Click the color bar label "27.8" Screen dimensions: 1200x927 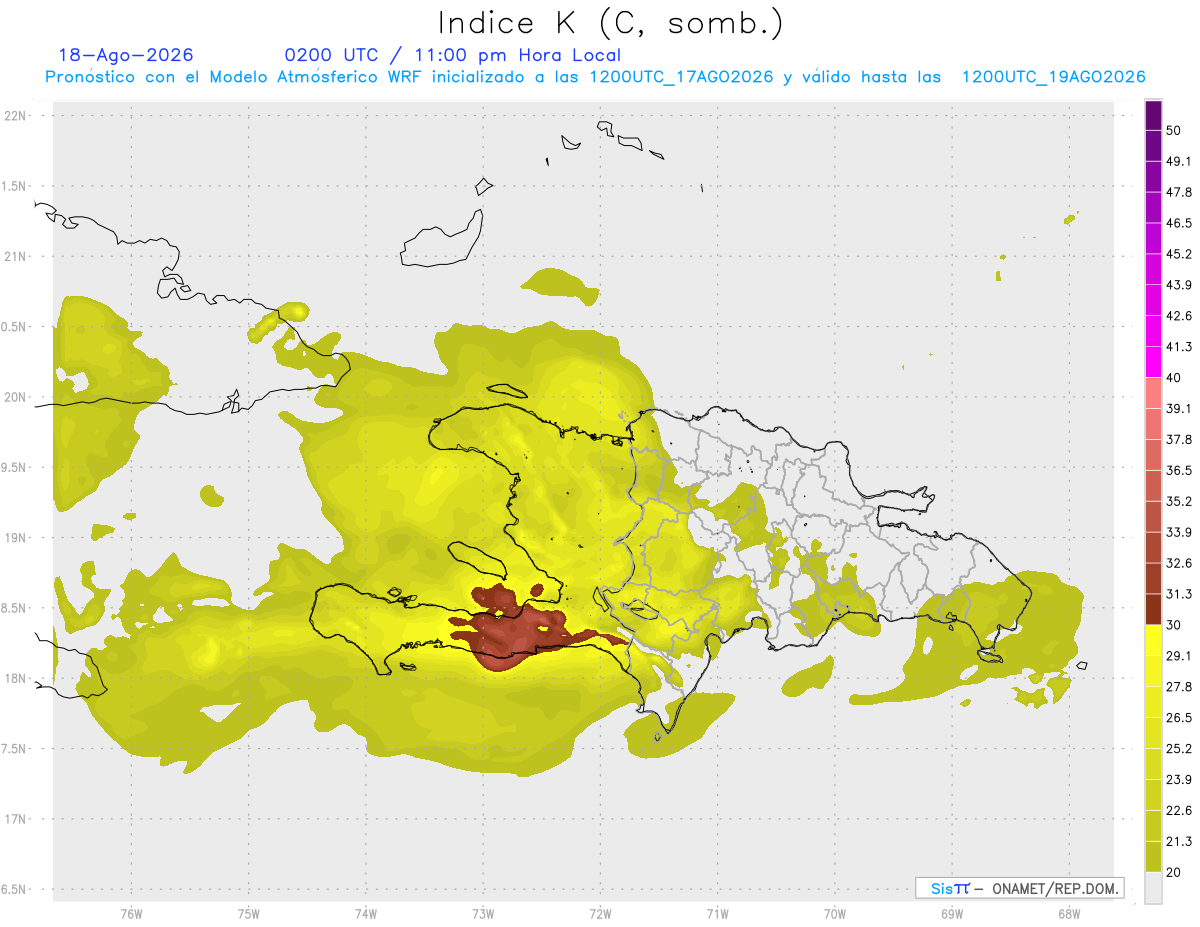[x=1179, y=687]
